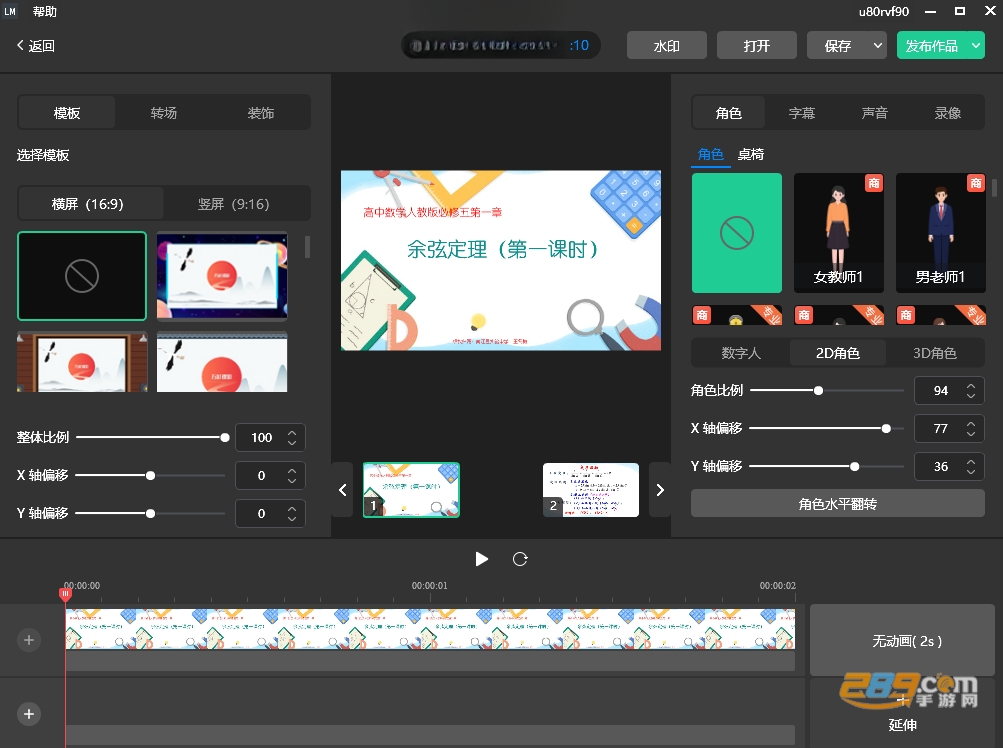Increase left panel X 轴偏移 value
Viewport: 1003px width, 748px height.
pos(292,471)
